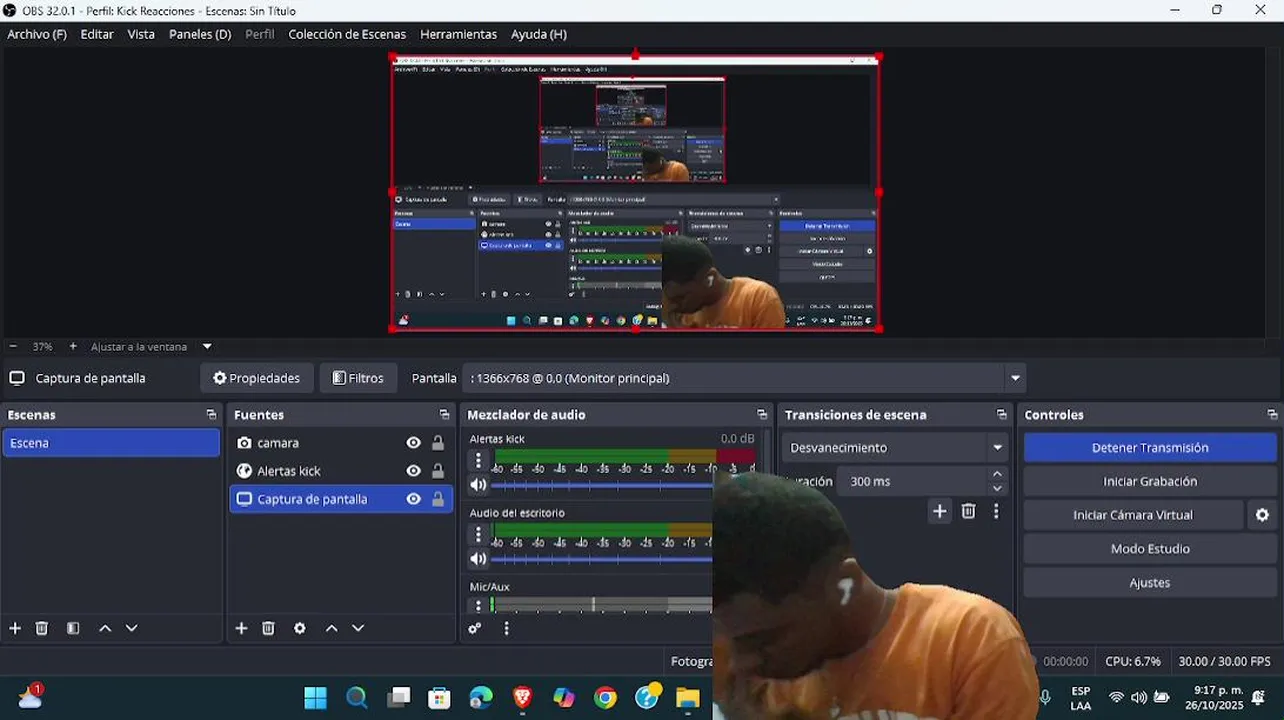Adjust Alertas kick volume slider

603,485
